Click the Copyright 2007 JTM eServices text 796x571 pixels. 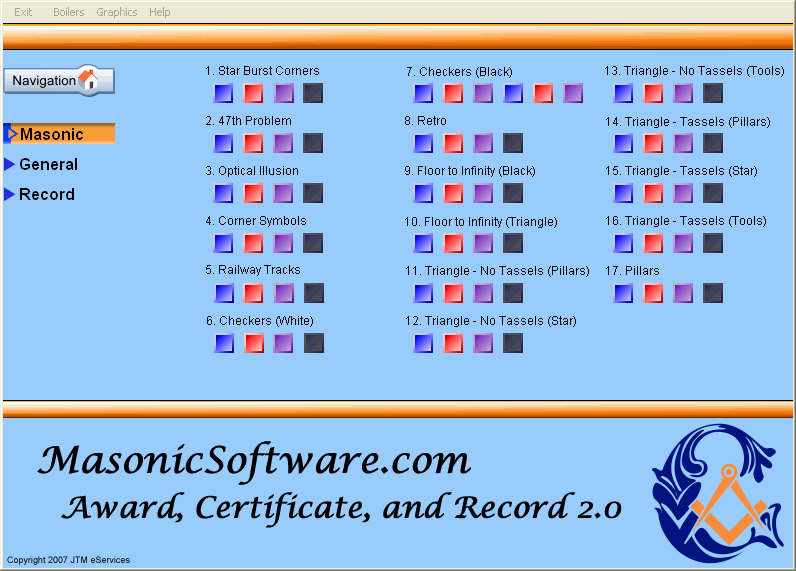coord(68,560)
